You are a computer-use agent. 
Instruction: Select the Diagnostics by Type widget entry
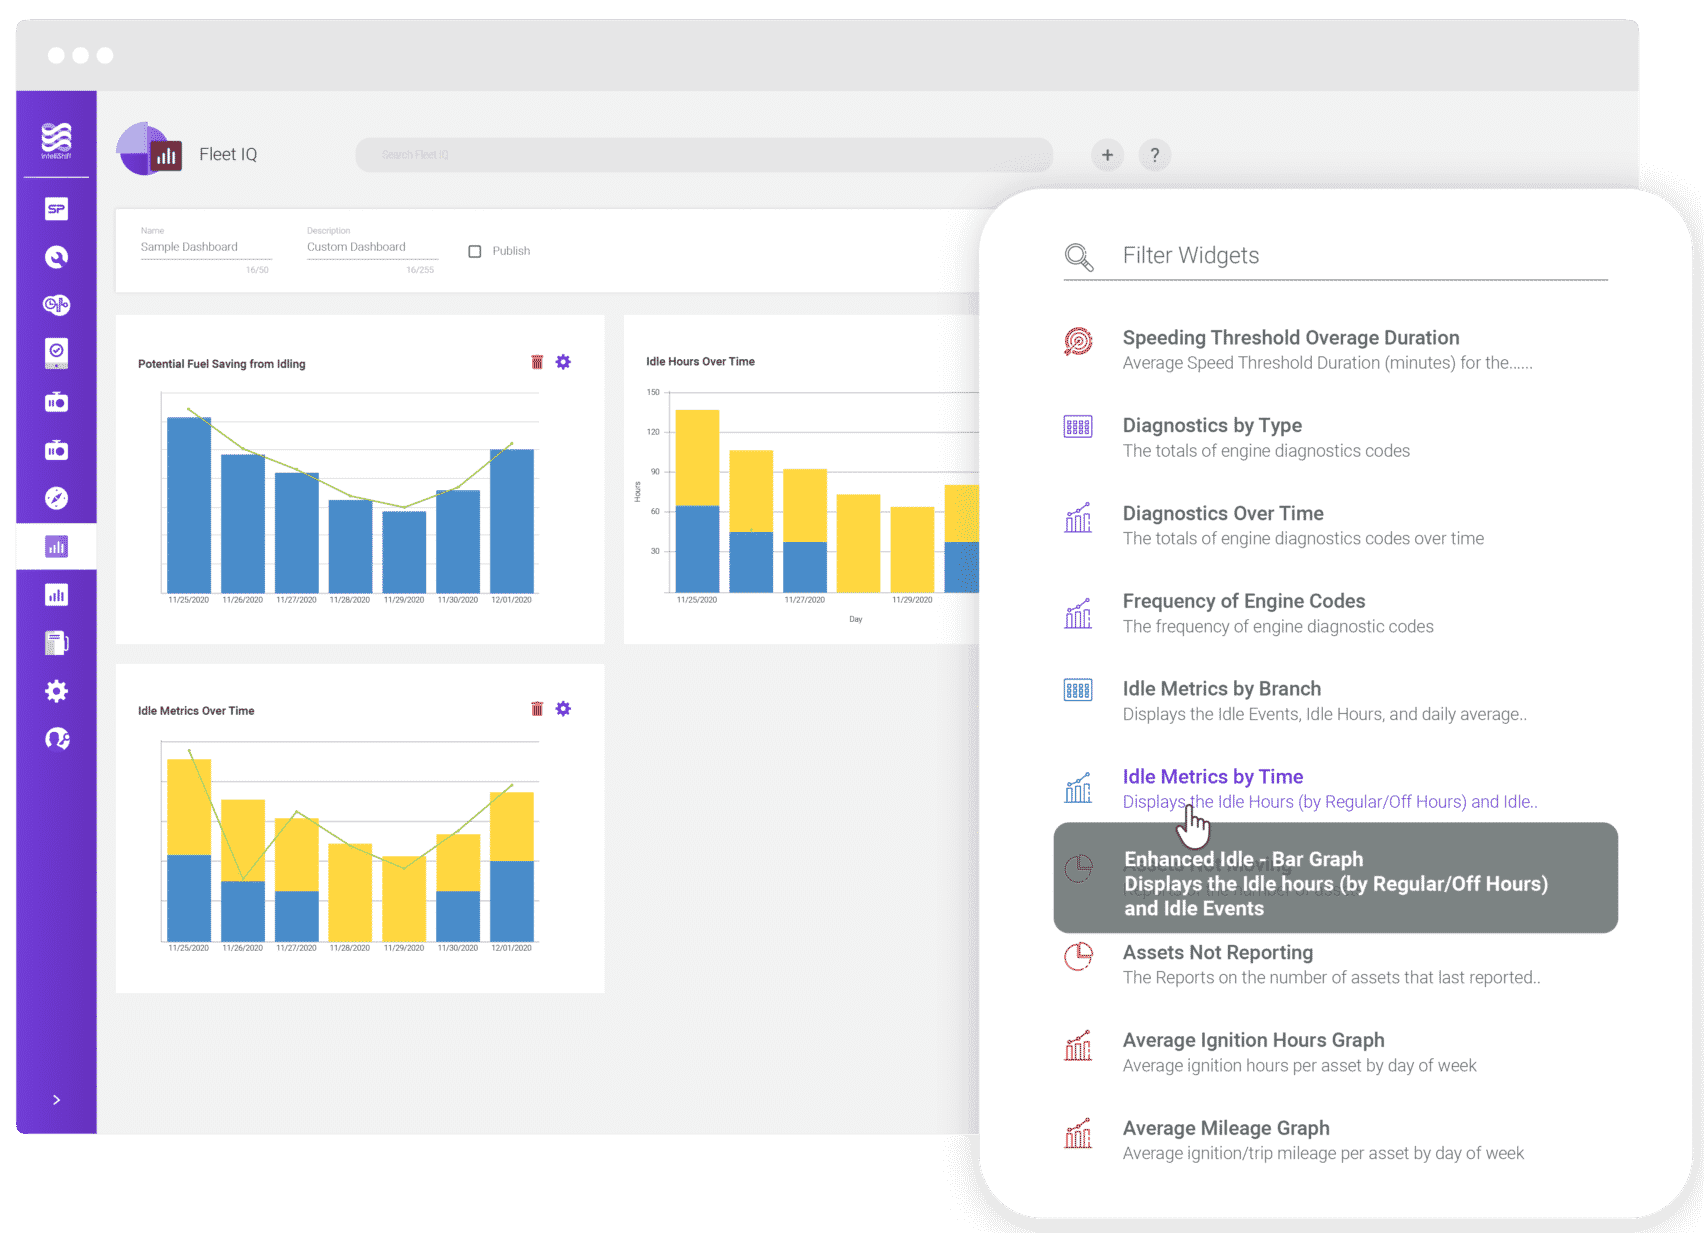(x=1212, y=425)
